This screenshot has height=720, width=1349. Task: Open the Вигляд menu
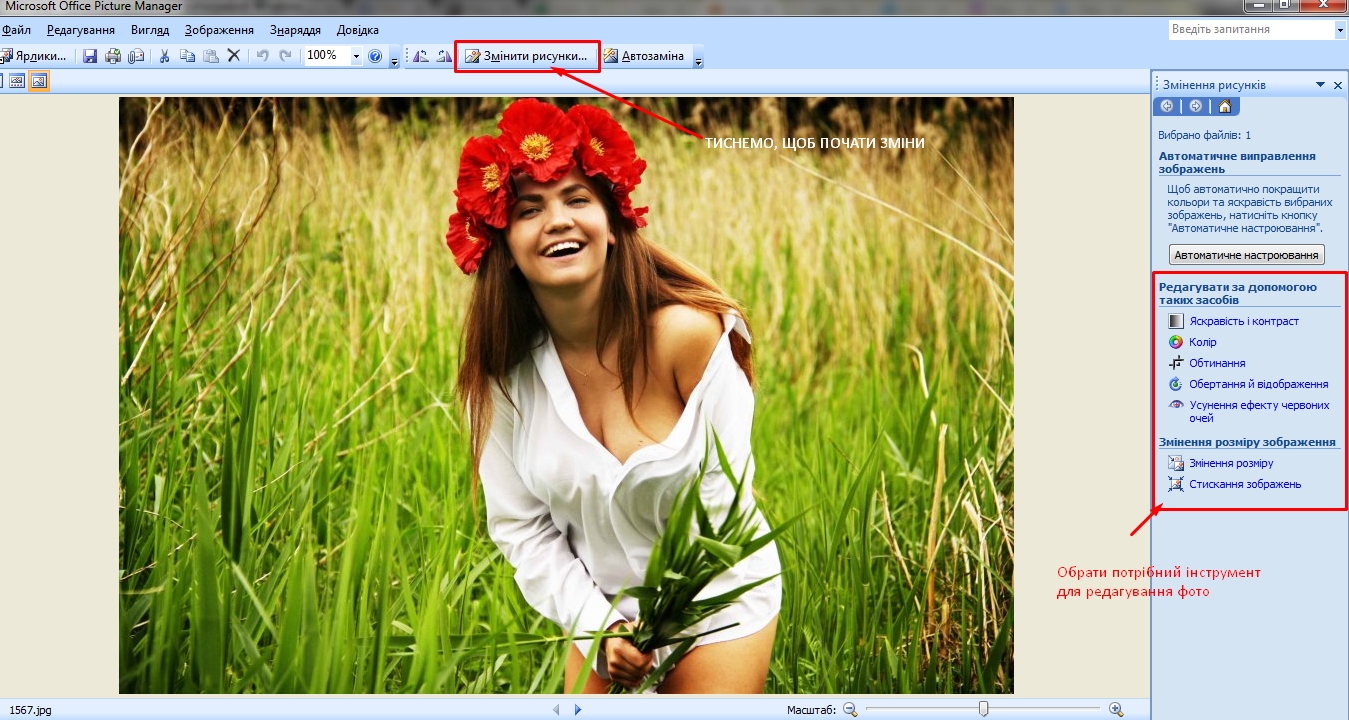point(148,30)
